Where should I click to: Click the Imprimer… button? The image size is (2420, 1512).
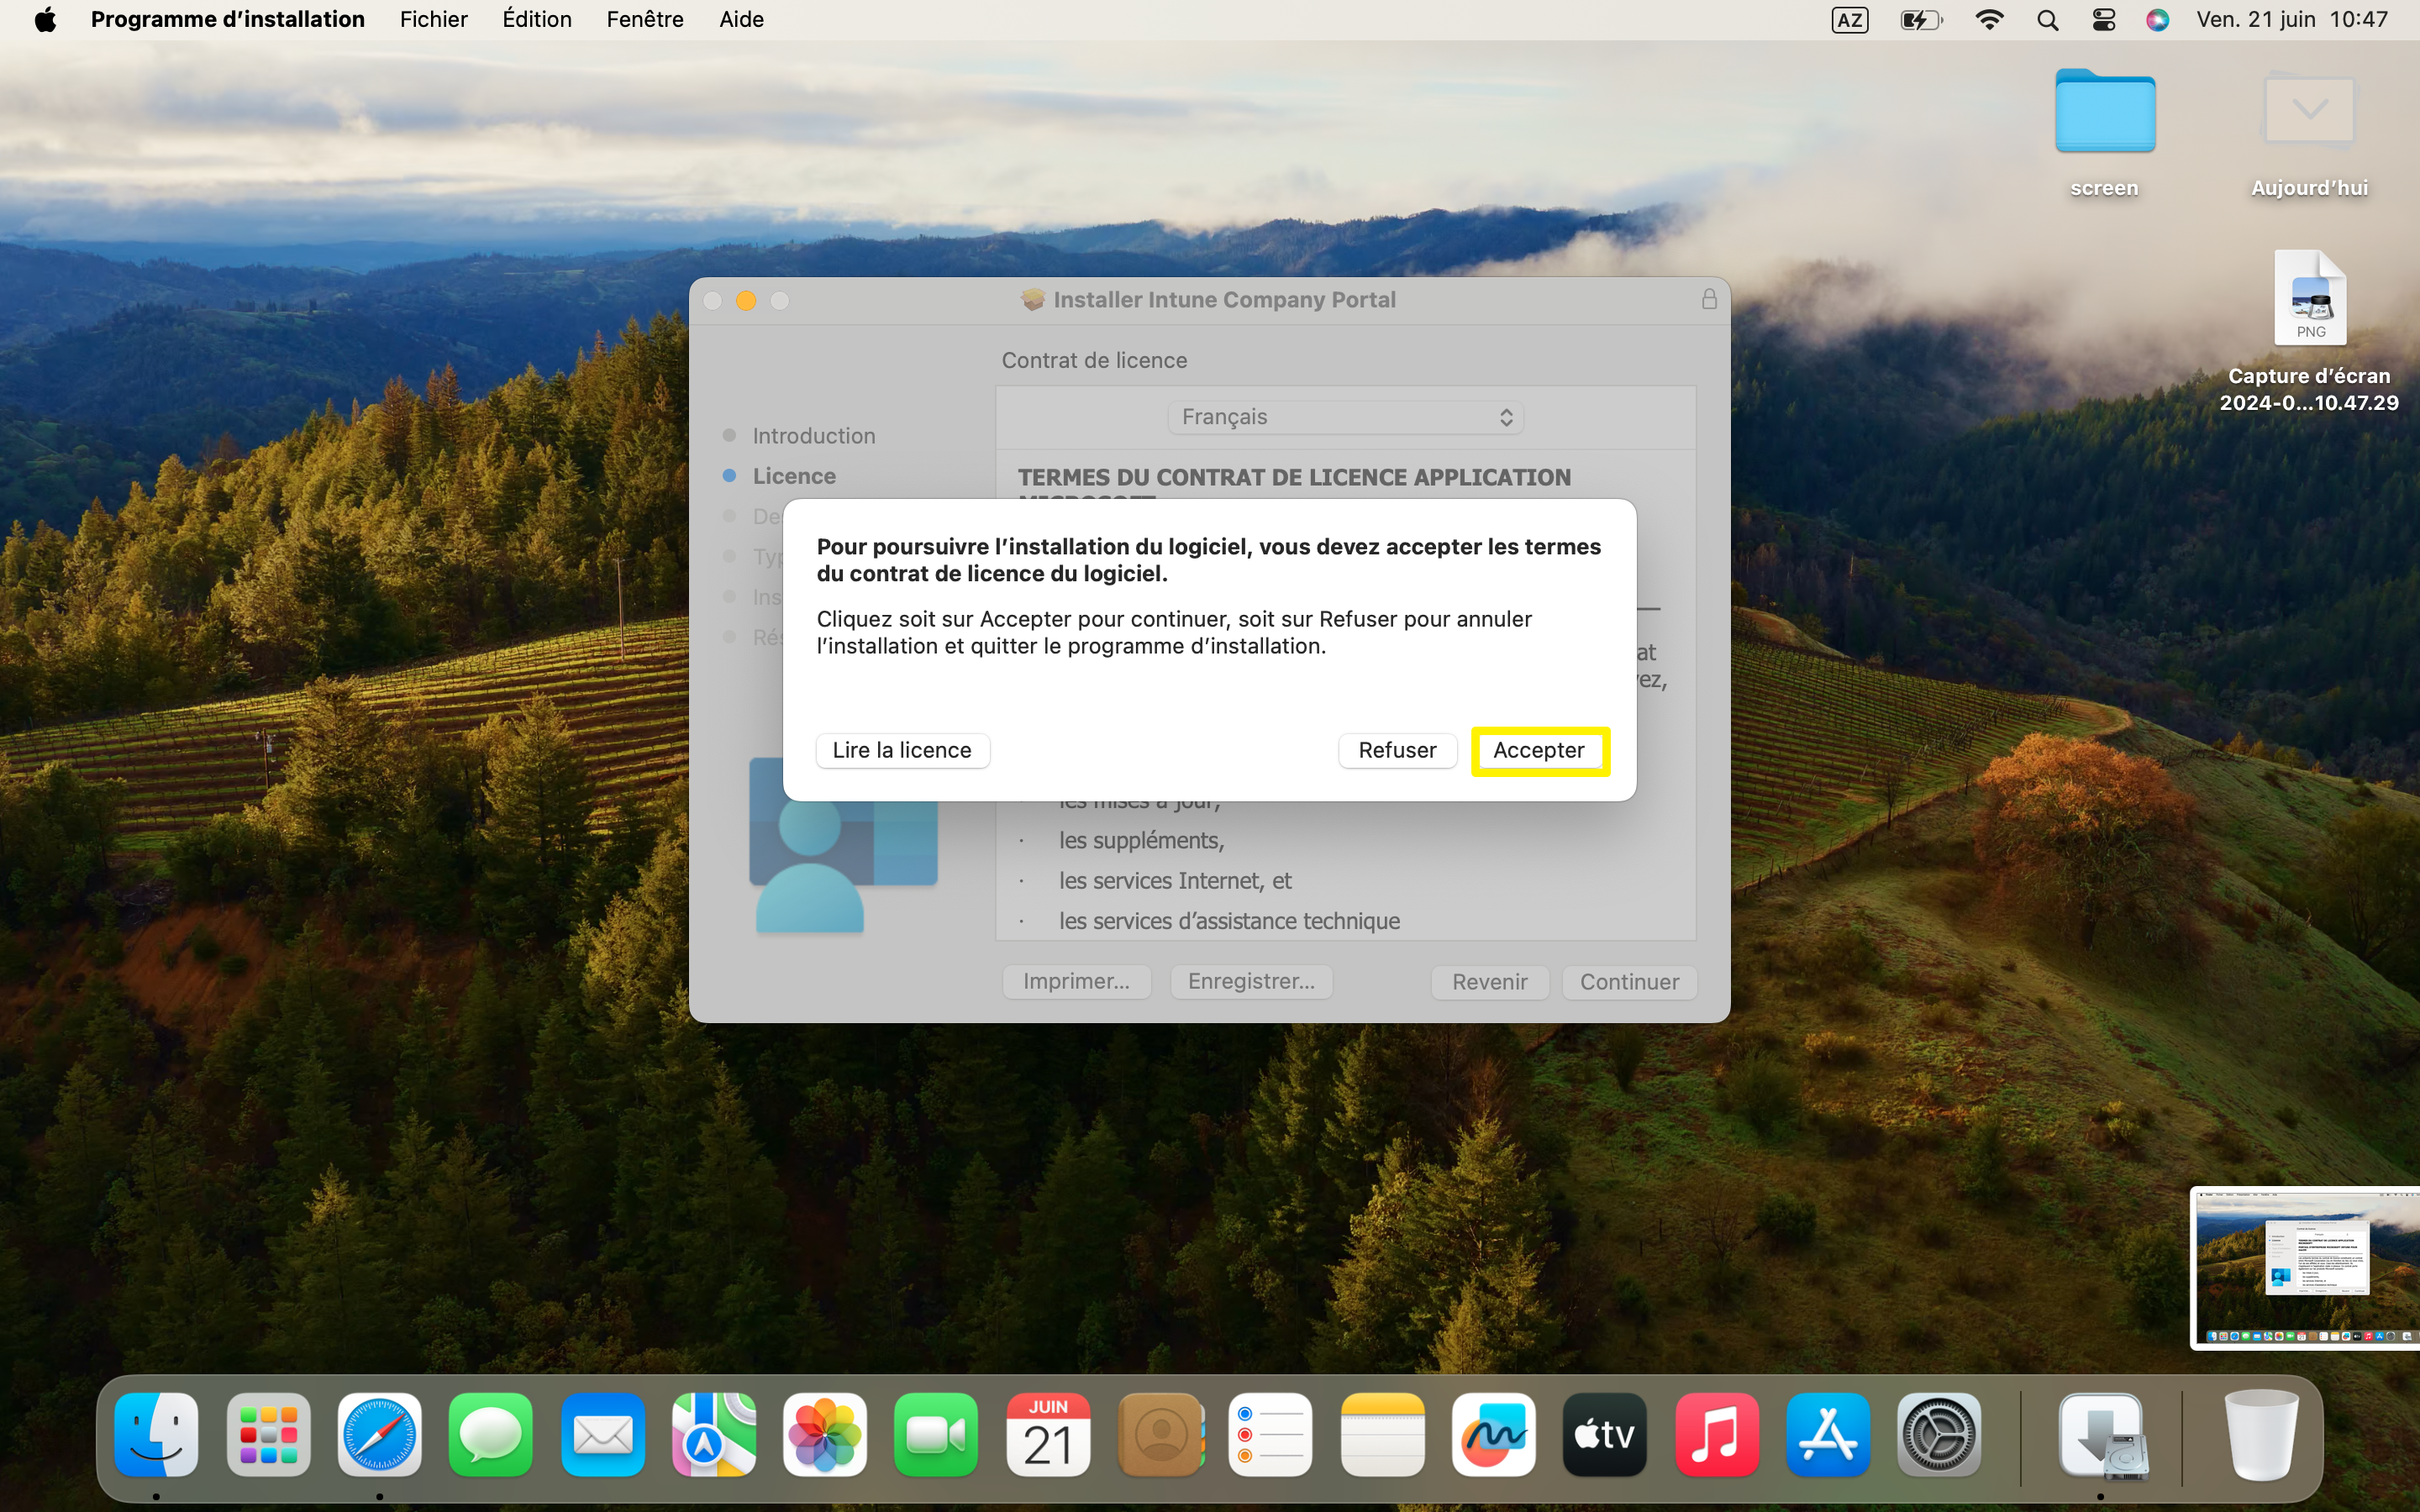(1076, 982)
